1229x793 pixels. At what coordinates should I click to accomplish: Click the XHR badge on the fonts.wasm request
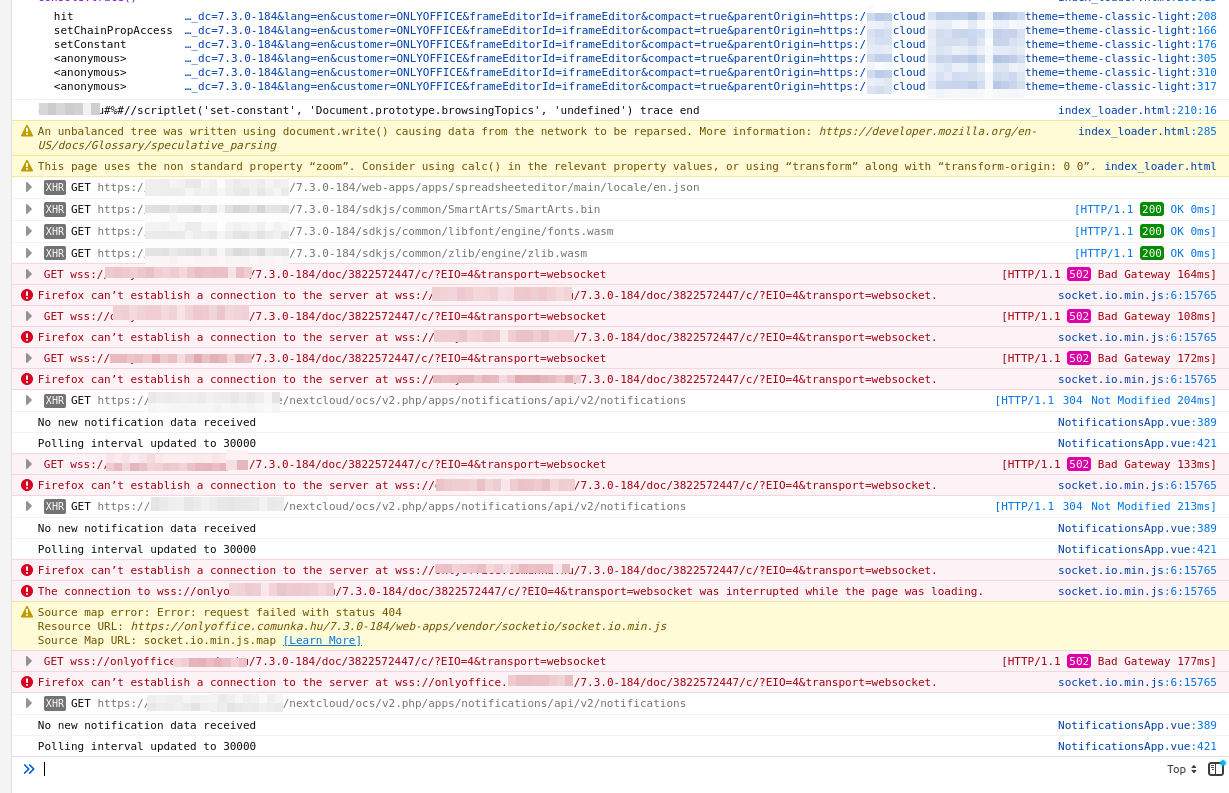tap(55, 231)
